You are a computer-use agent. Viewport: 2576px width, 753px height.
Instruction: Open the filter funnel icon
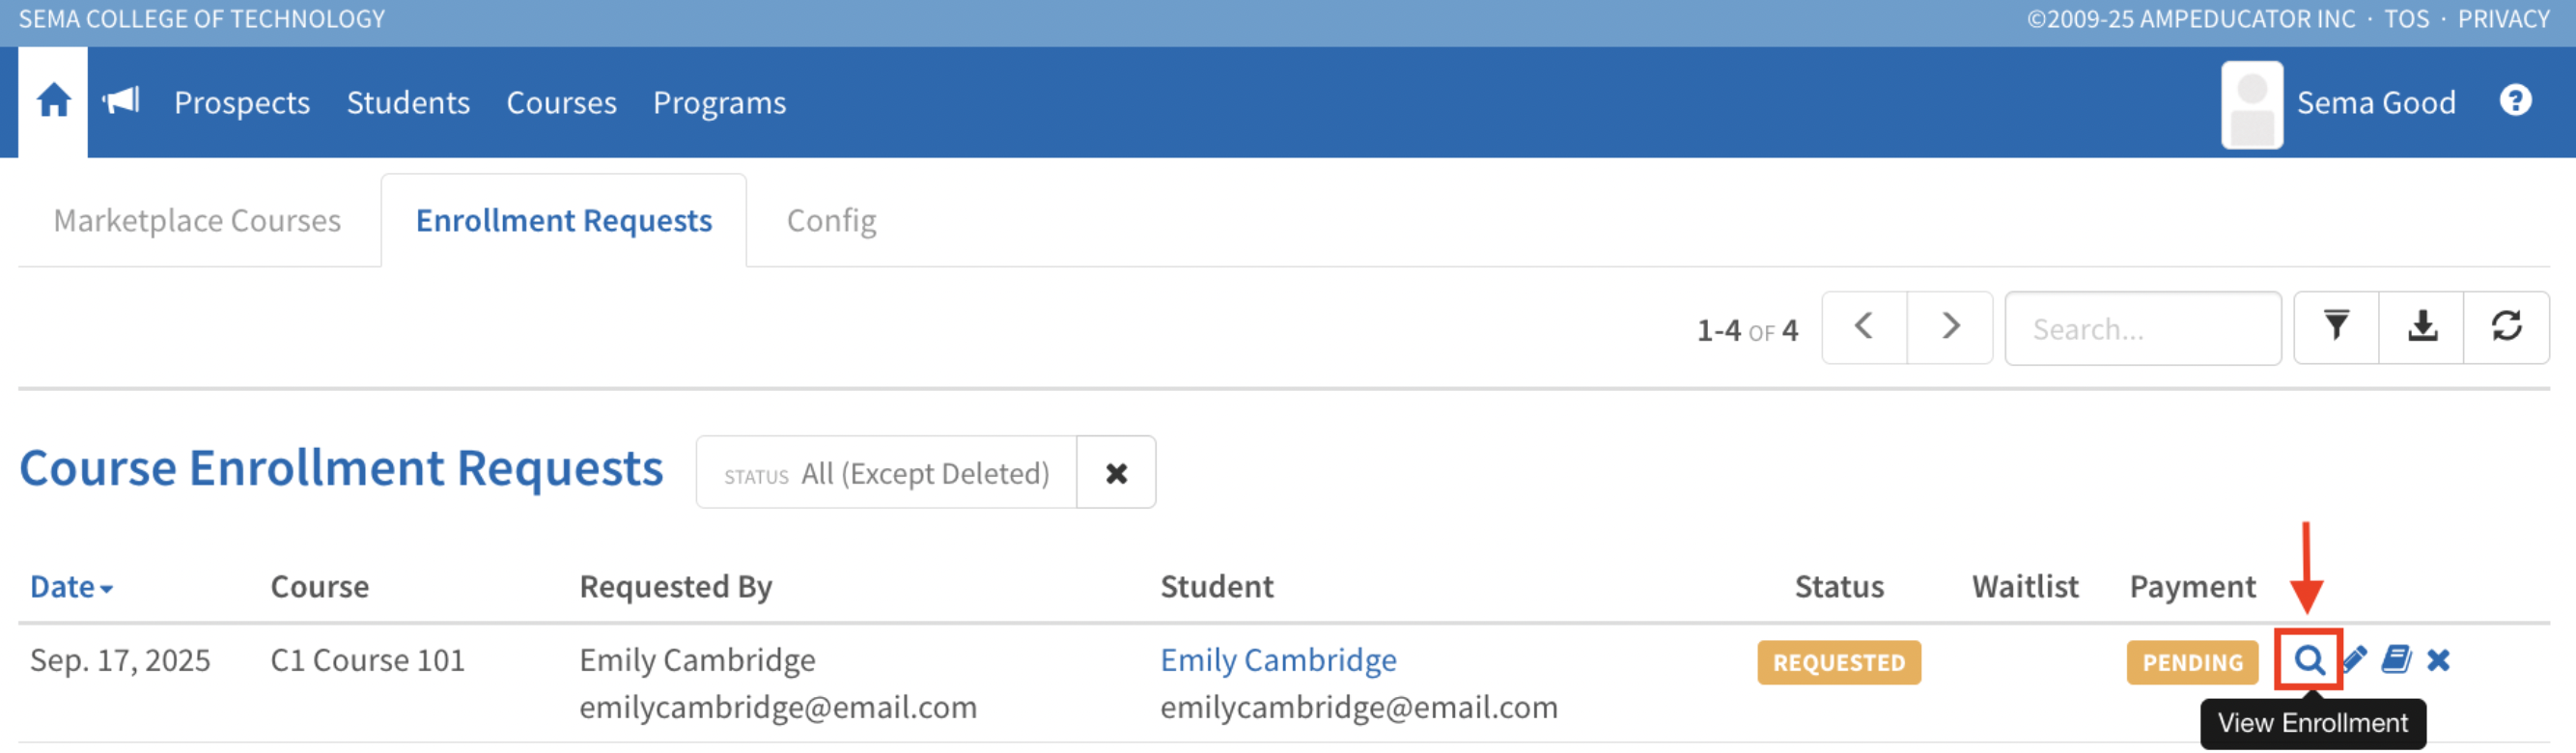2336,327
